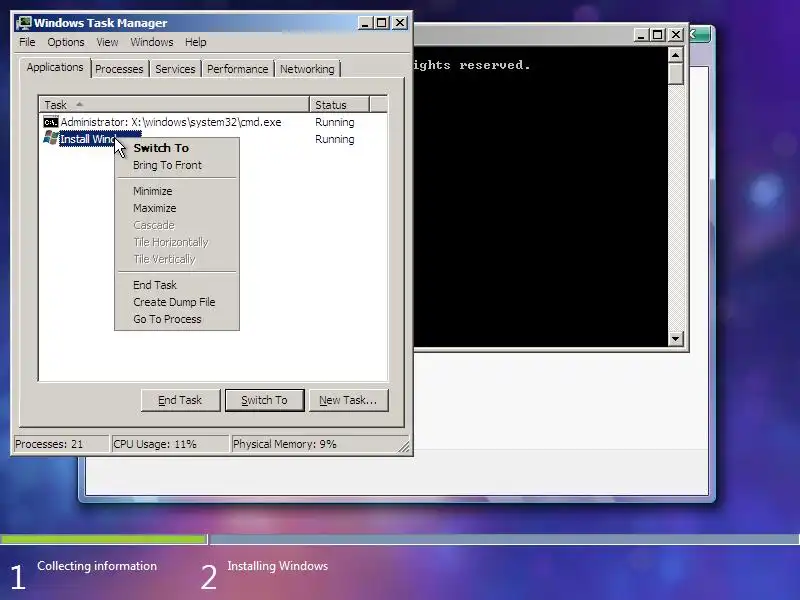800x600 pixels.
Task: Select the Install Windows task row
Action: click(x=213, y=139)
